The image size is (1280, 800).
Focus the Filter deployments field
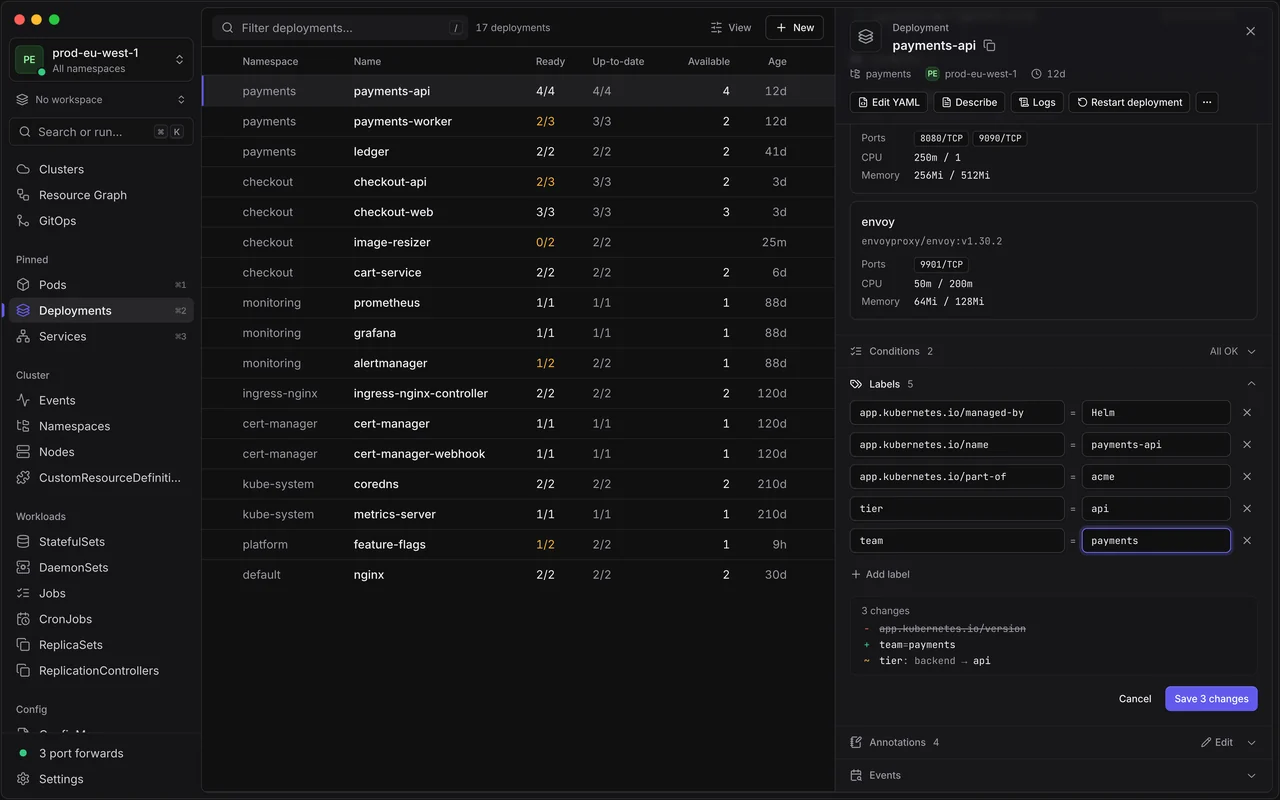[340, 28]
